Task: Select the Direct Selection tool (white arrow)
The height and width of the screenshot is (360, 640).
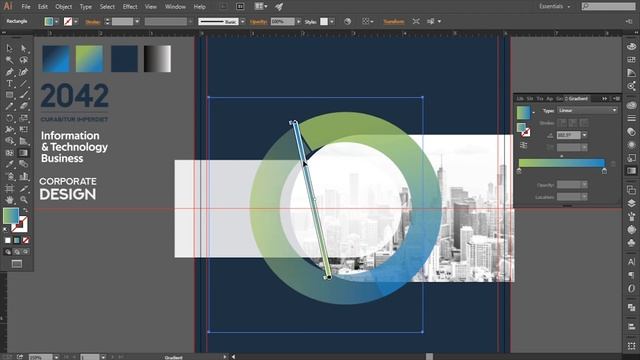Action: point(23,49)
